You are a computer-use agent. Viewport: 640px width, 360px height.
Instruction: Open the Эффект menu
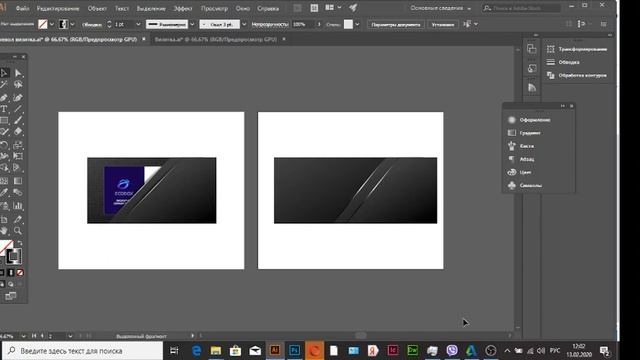[x=182, y=8]
